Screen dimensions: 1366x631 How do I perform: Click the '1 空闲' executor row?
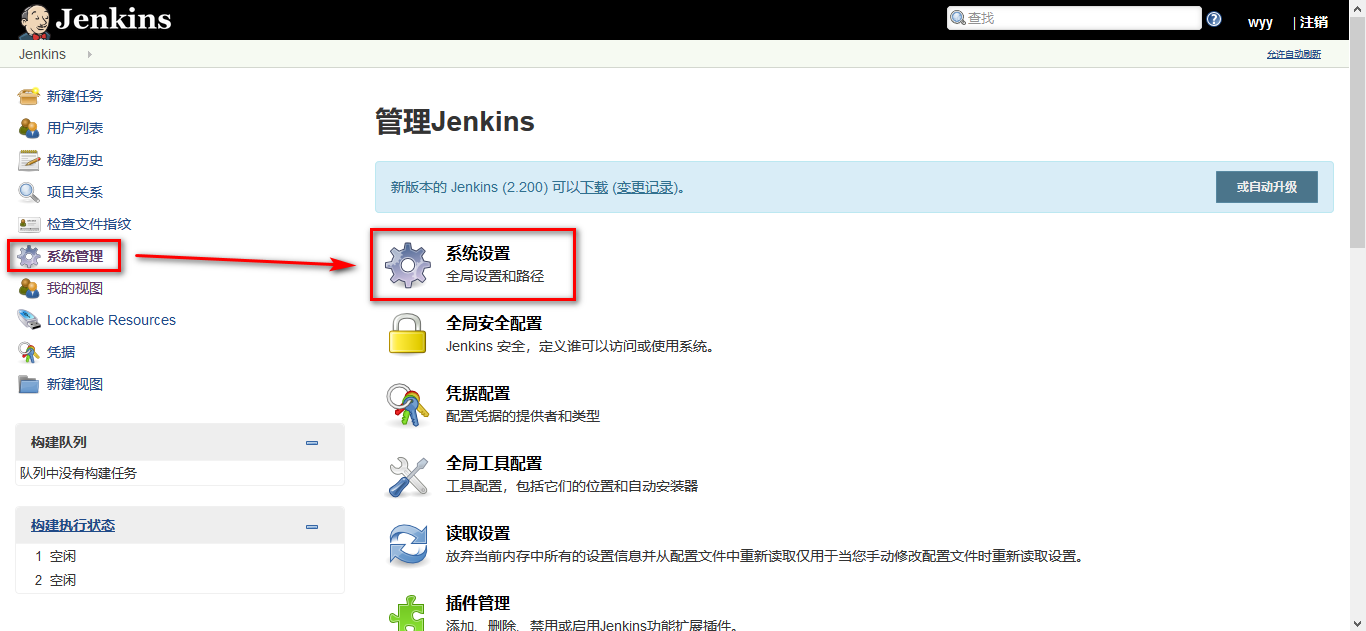coord(180,556)
